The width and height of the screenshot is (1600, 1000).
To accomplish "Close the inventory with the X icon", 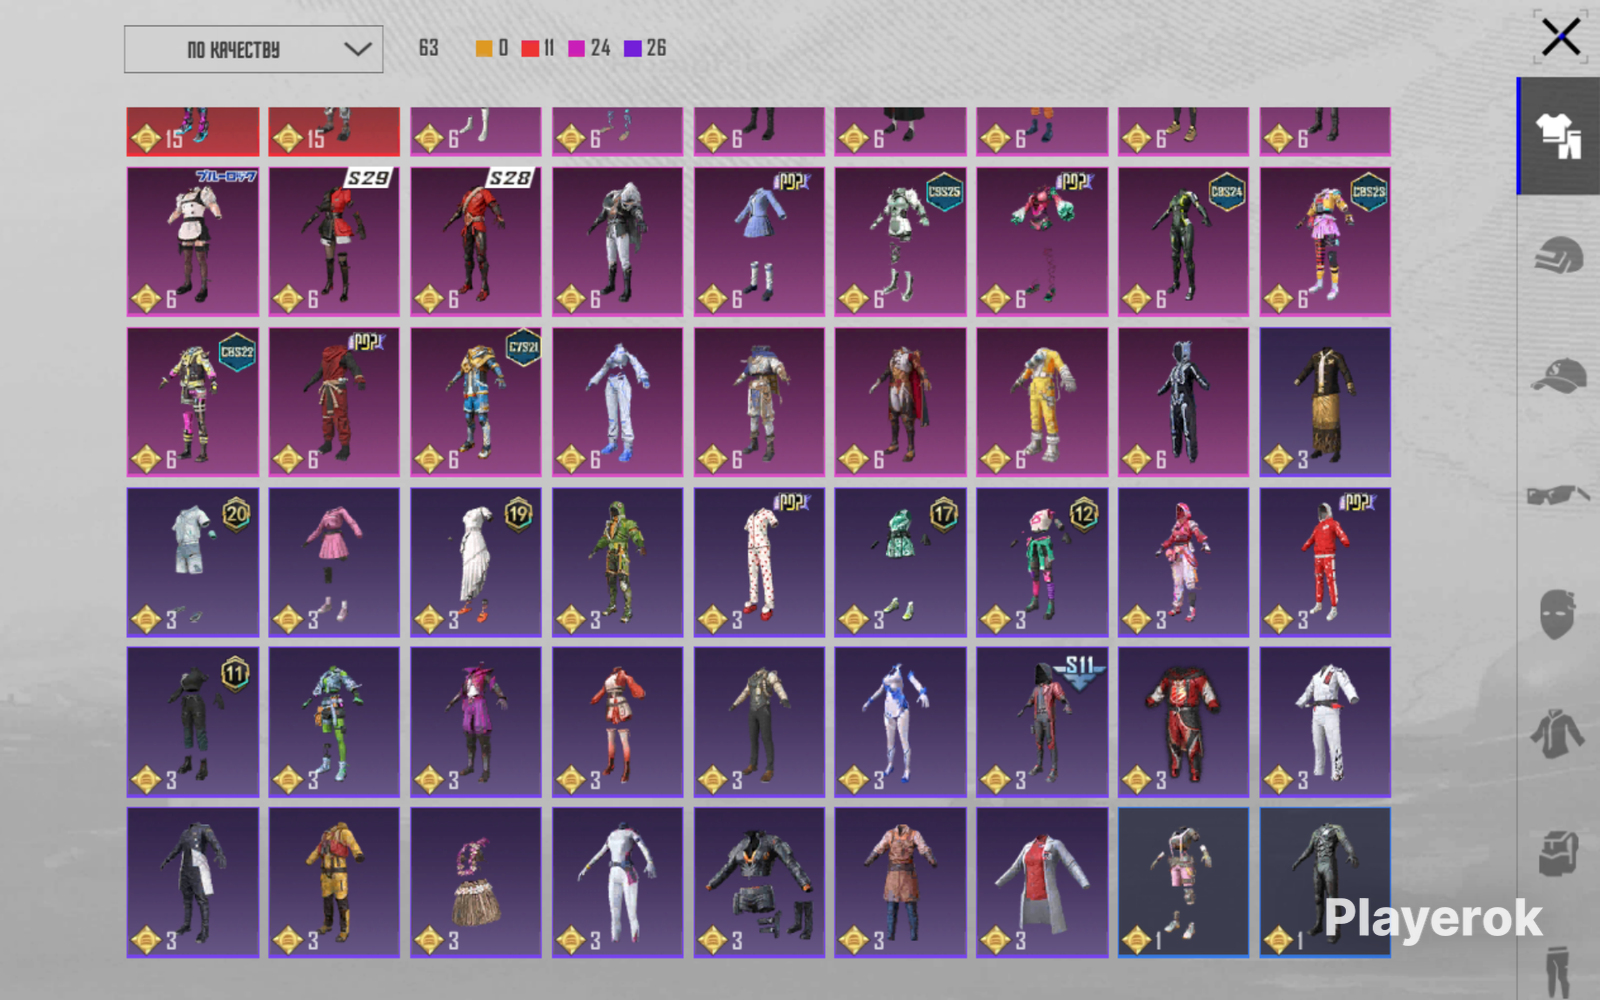I will tap(1560, 38).
